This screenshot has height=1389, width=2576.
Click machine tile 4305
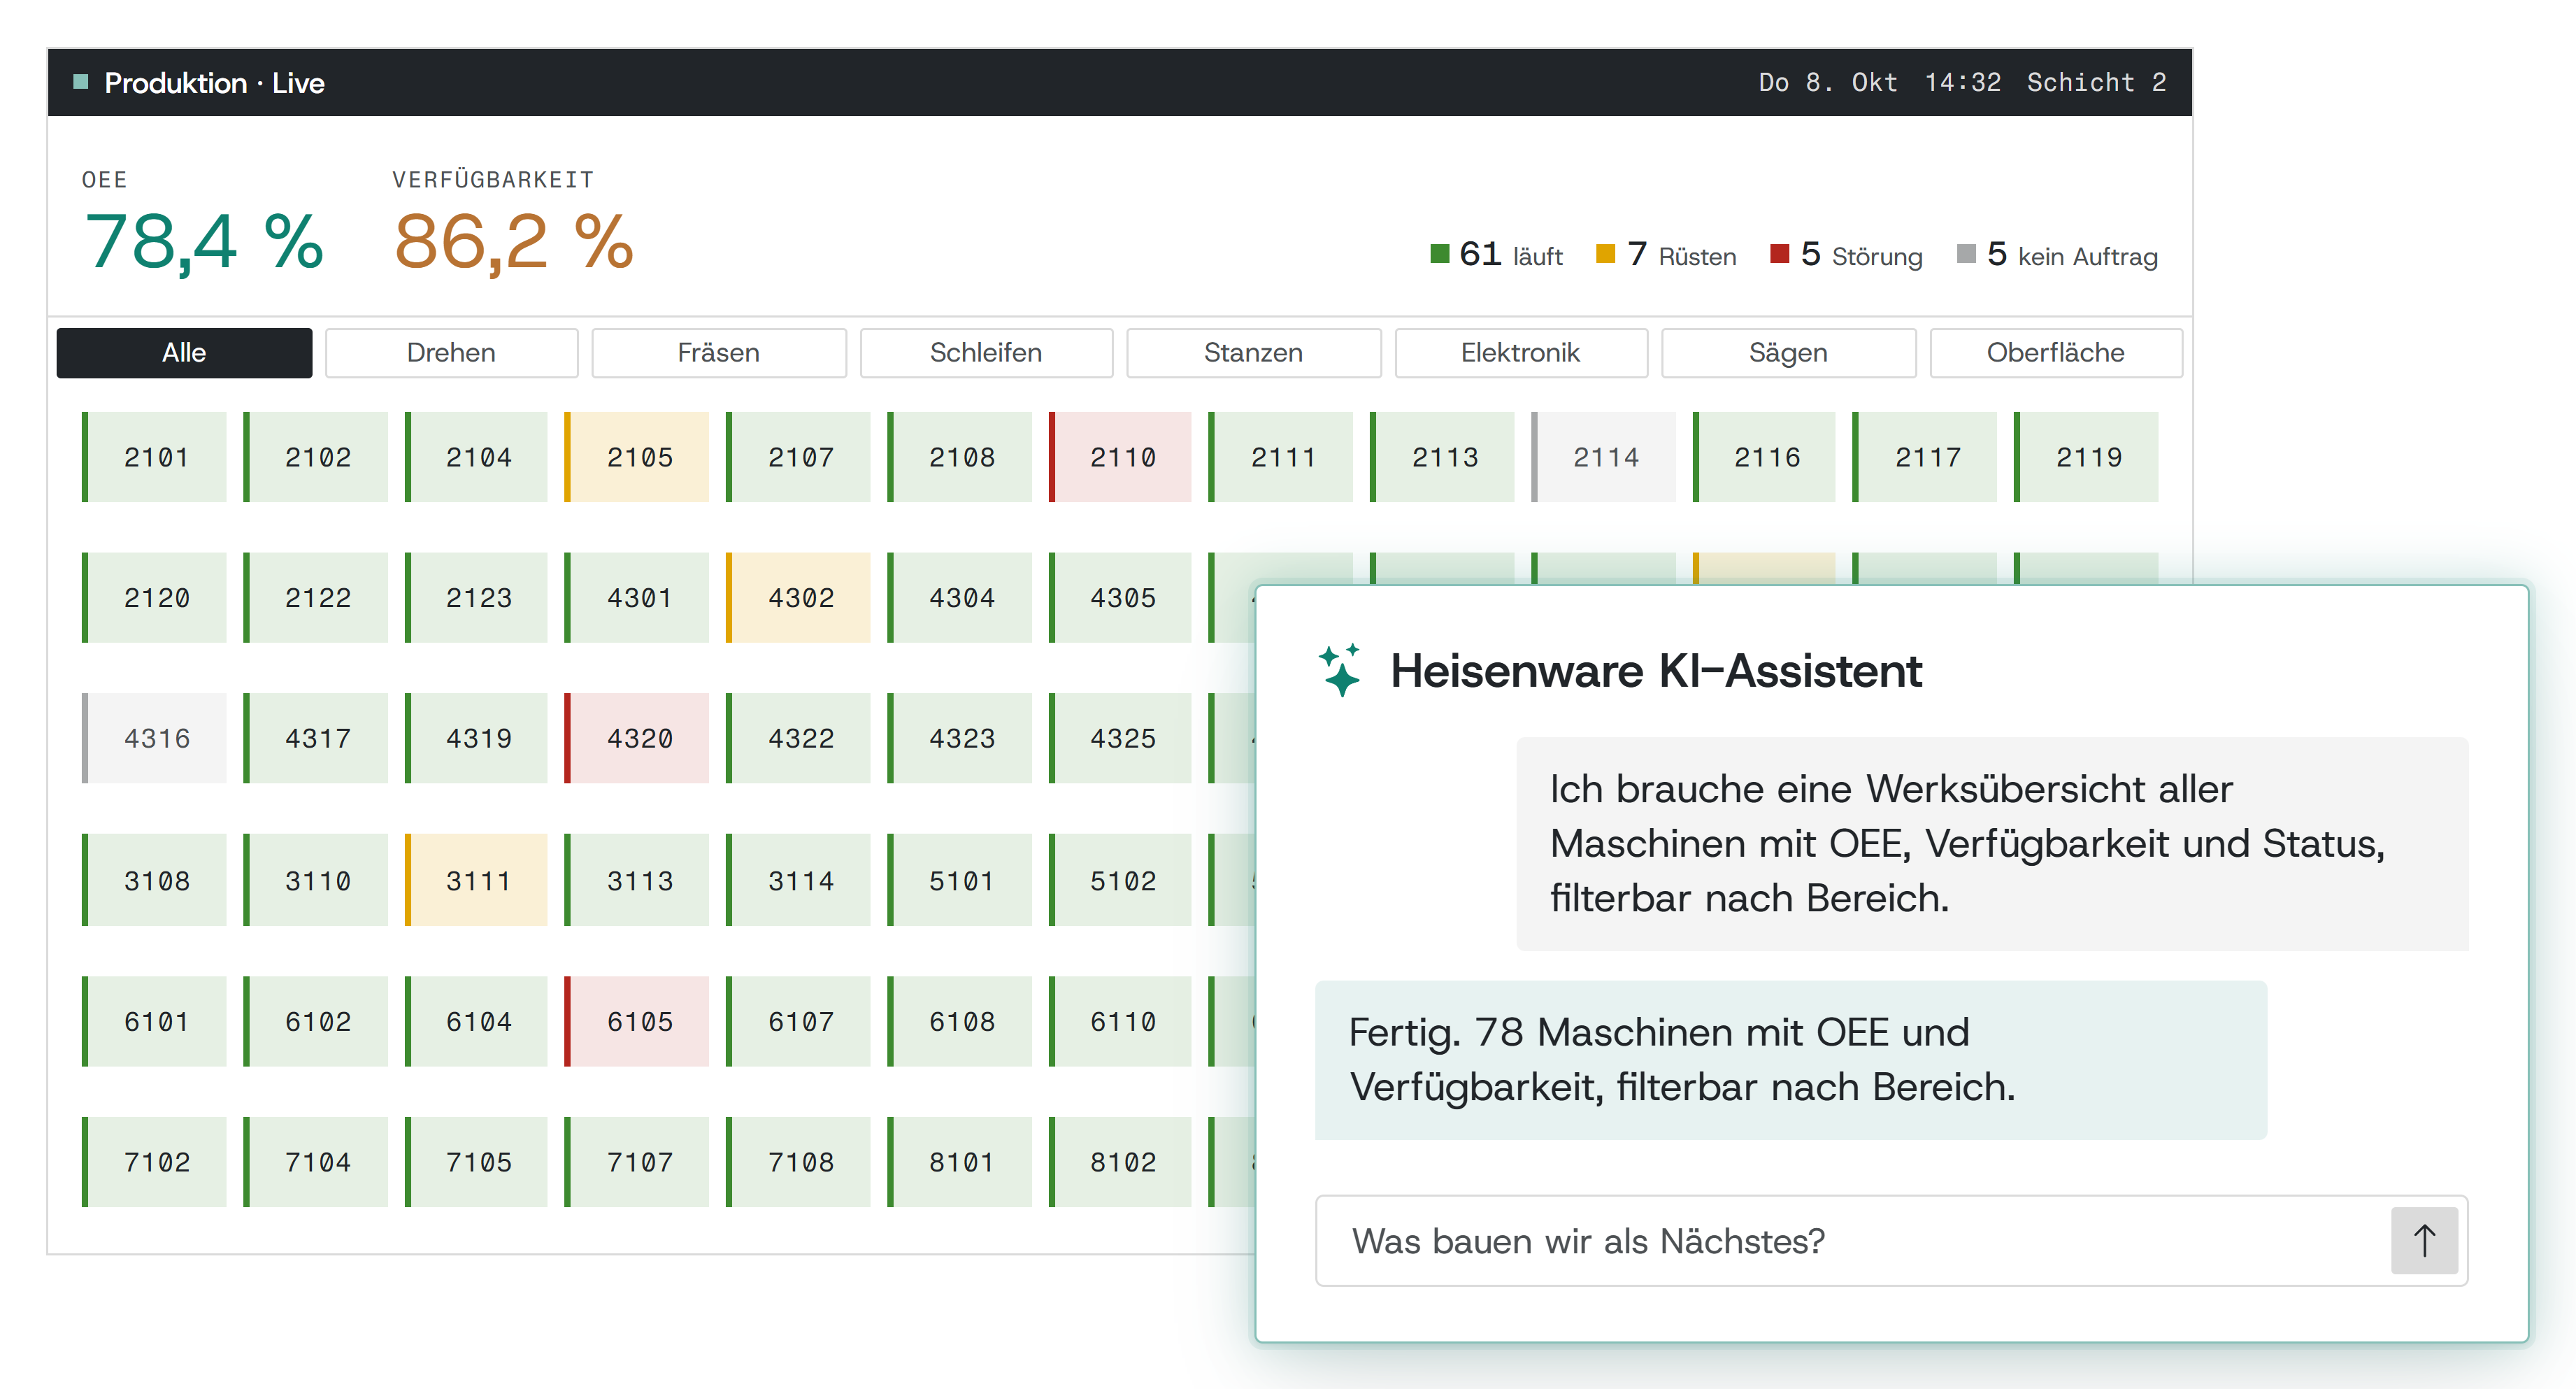click(x=1120, y=598)
